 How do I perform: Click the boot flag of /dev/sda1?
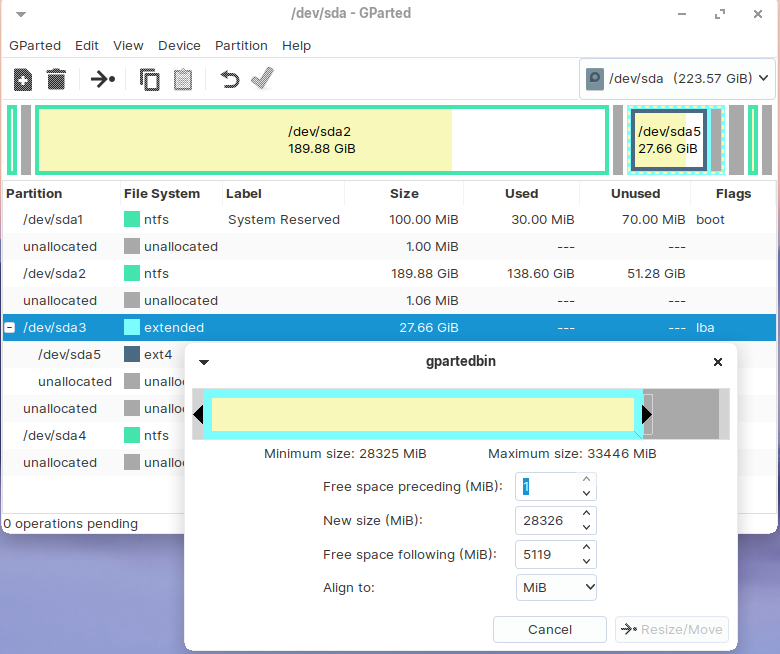(x=710, y=219)
